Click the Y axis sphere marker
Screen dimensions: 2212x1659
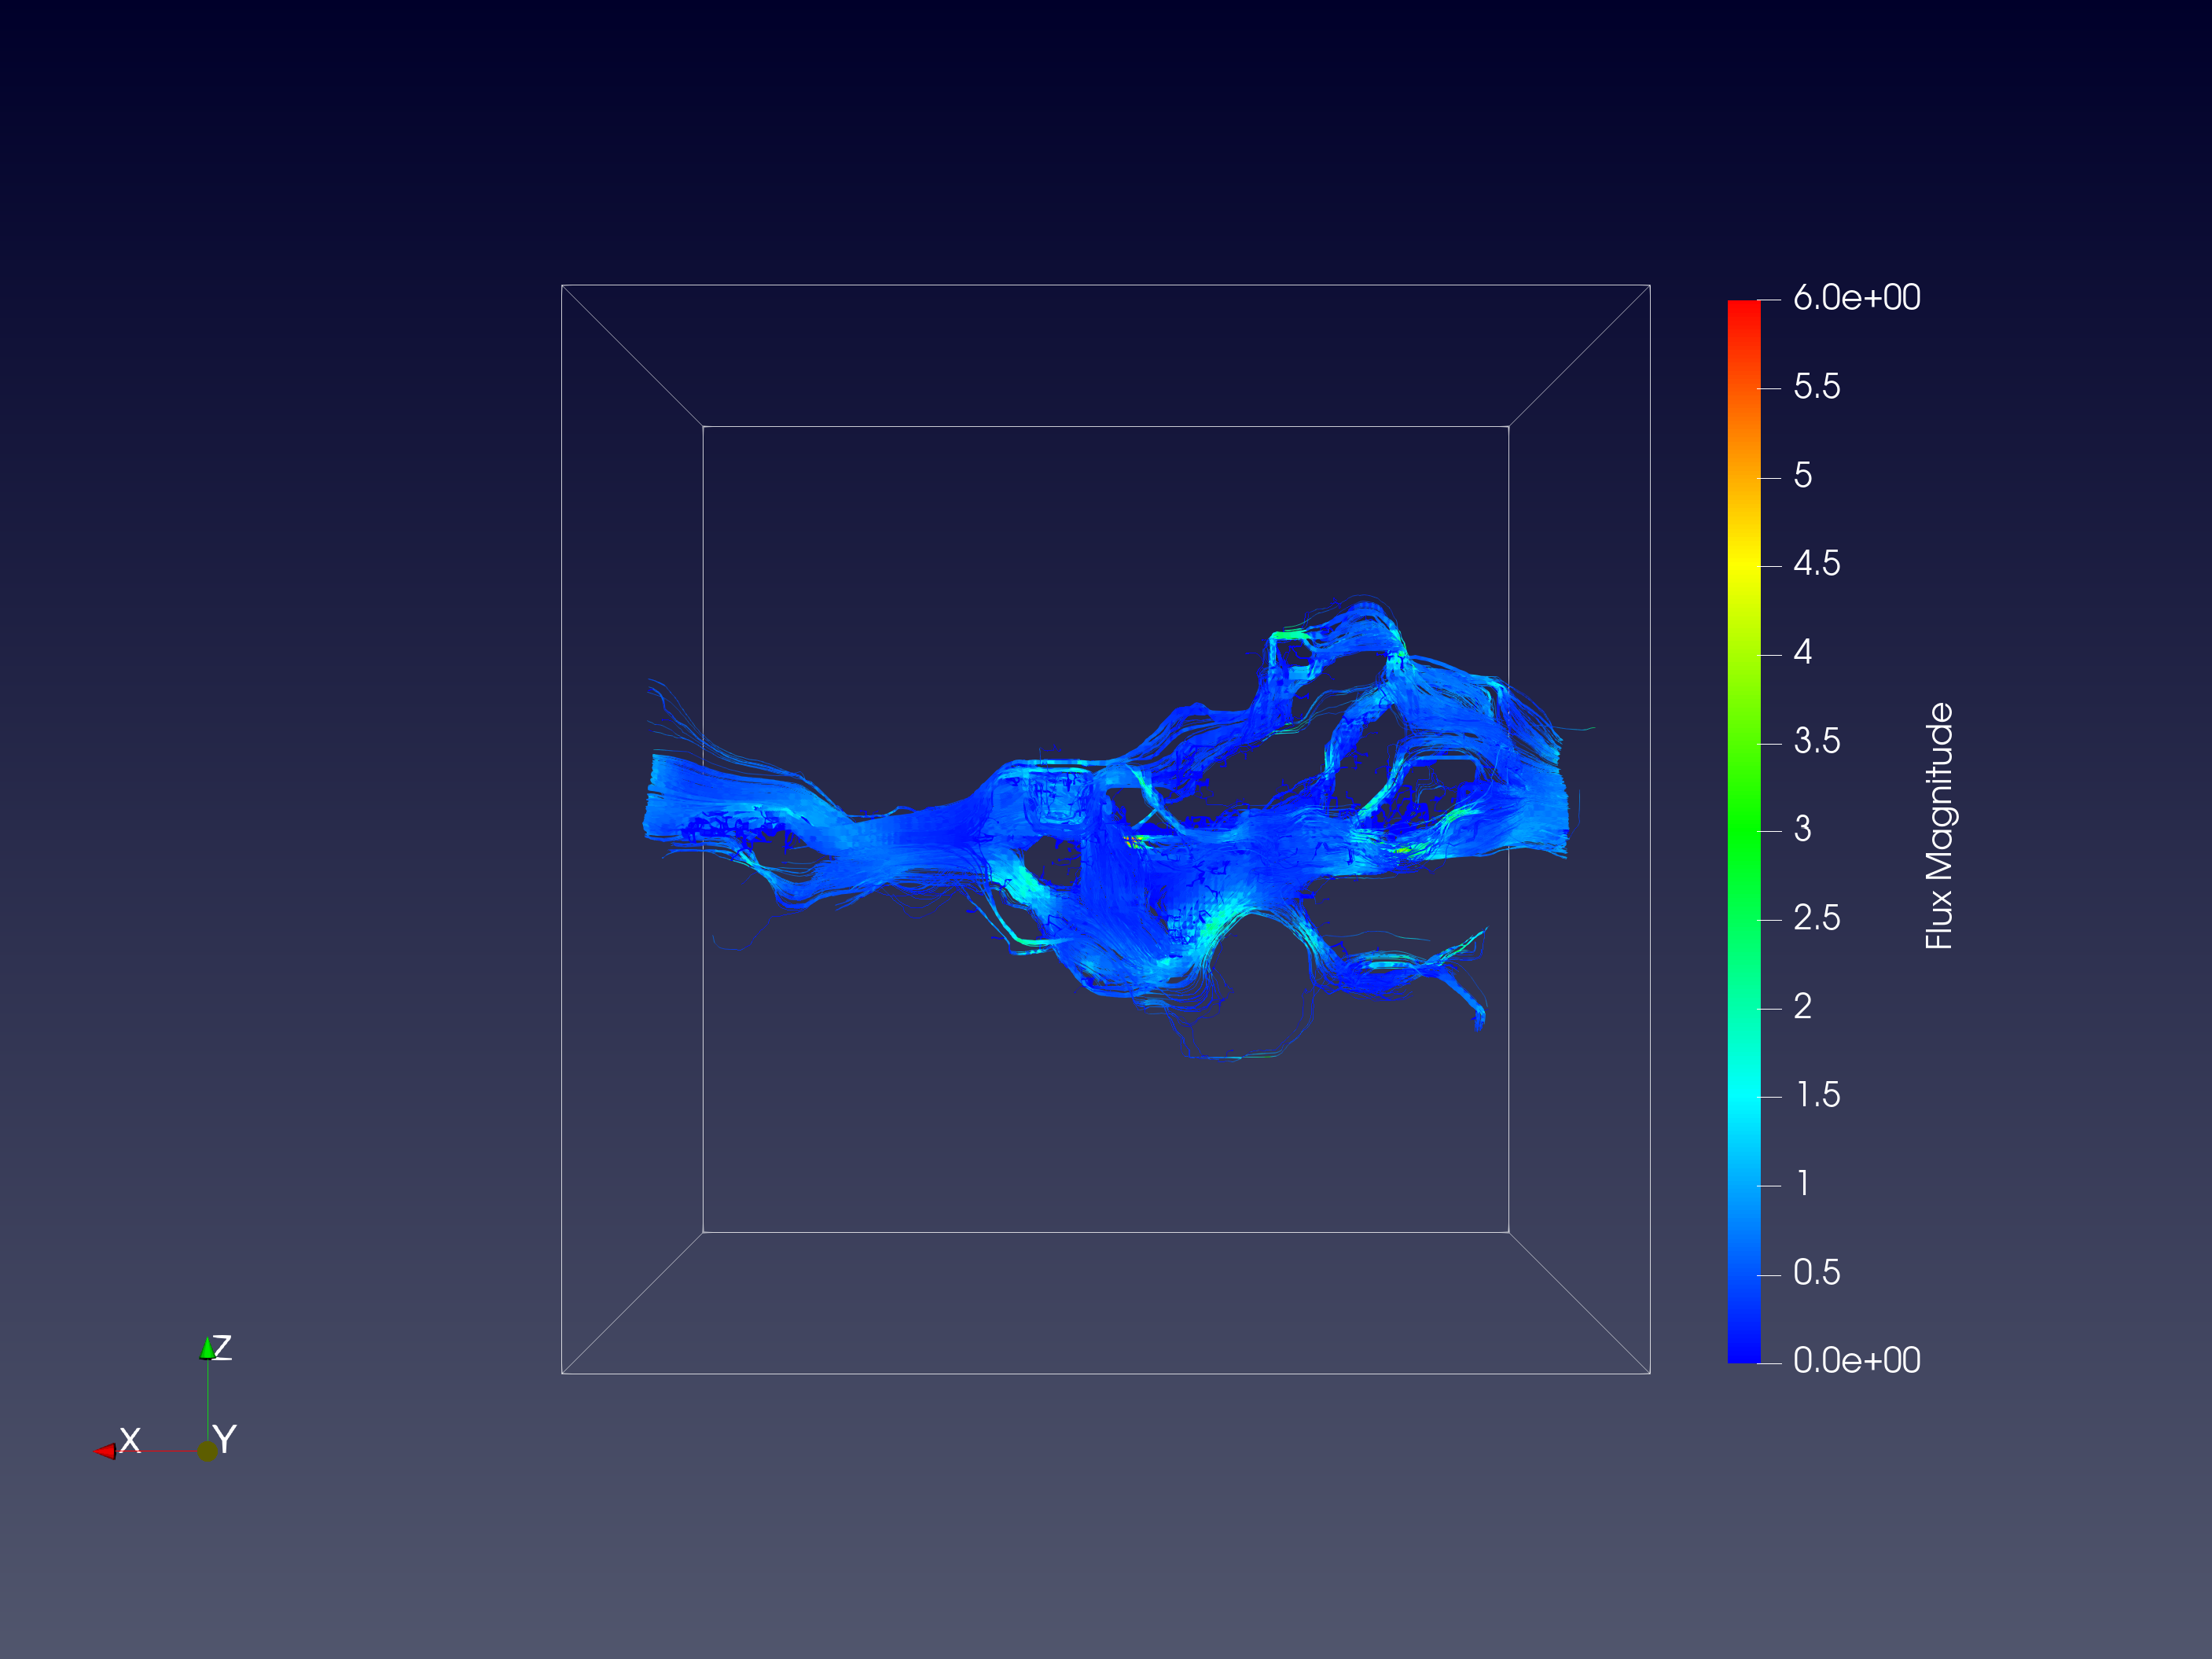[x=207, y=1451]
